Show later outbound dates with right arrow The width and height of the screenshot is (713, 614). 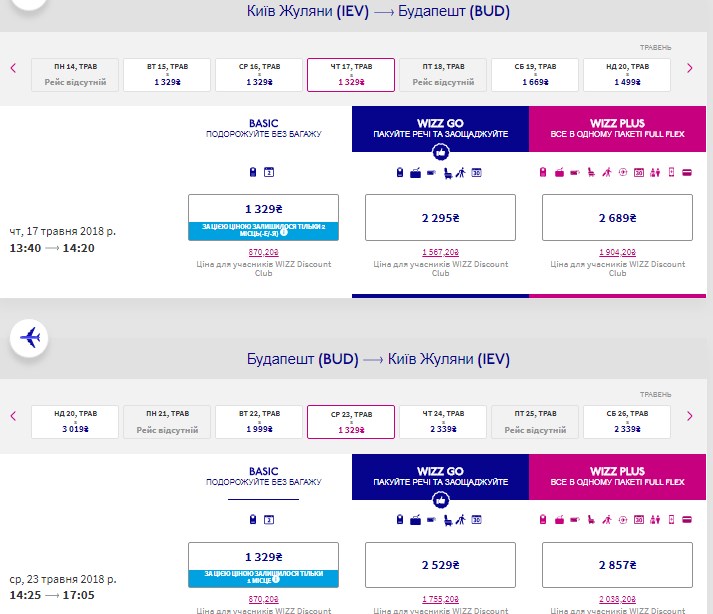[x=689, y=68]
